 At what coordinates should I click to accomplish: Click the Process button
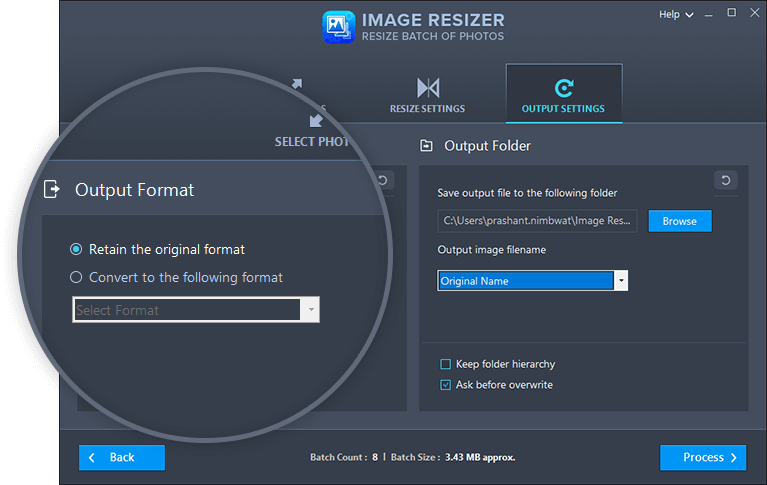coord(703,458)
